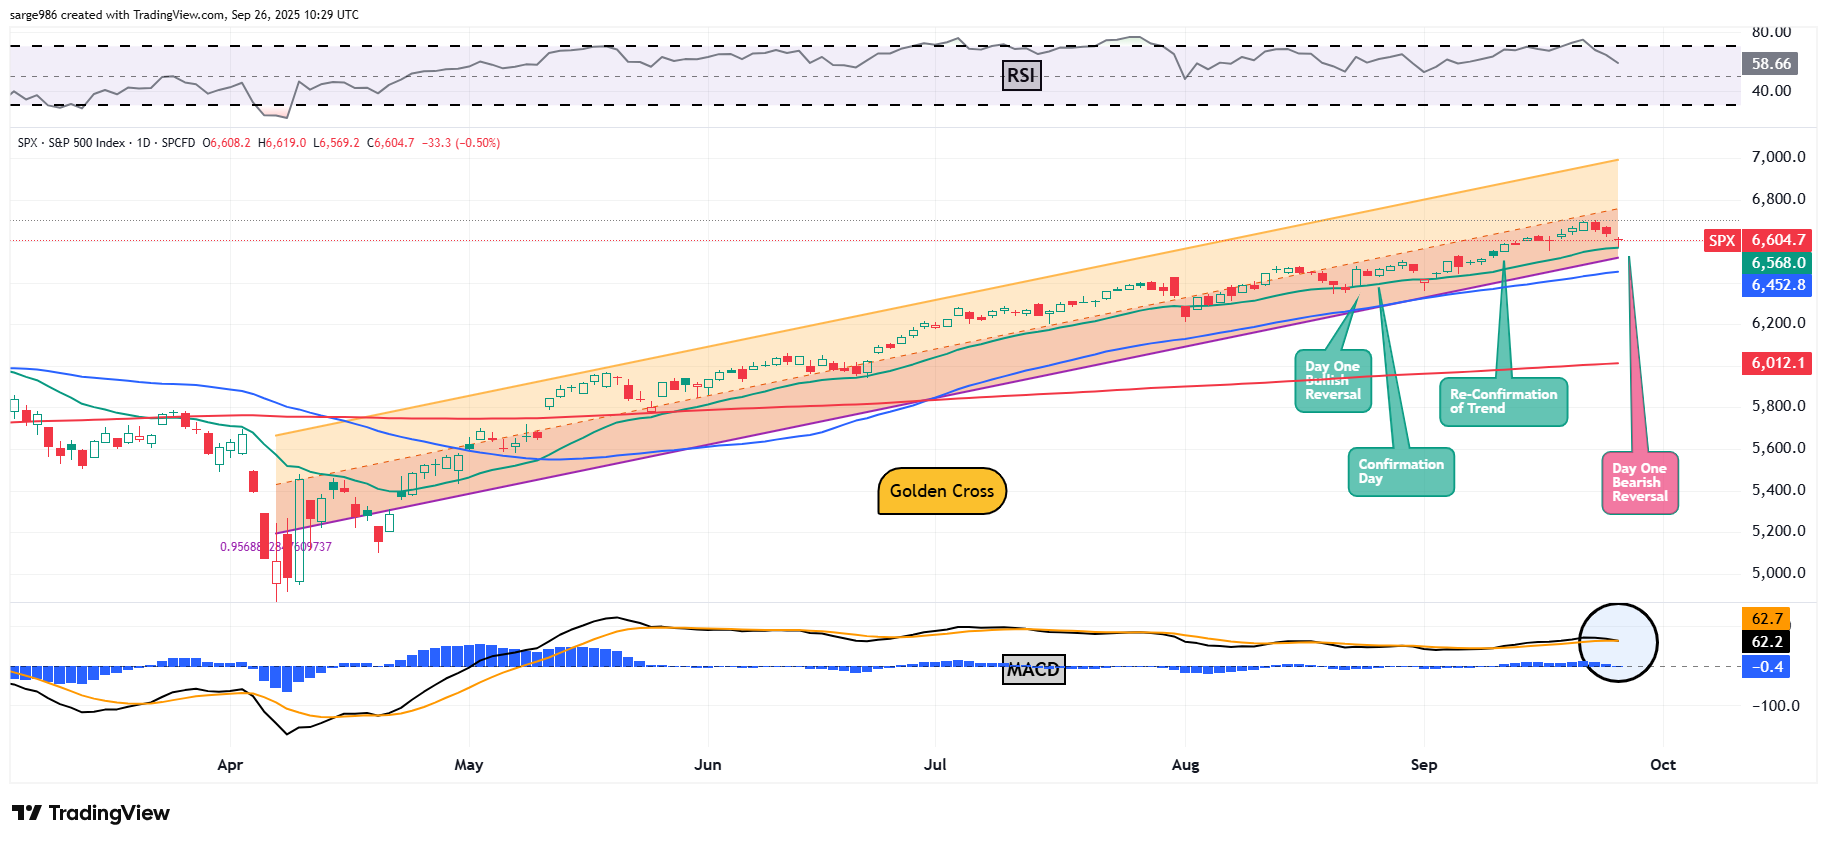Screen dimensions: 1827x843
Task: Select the red 6,012.1 price tag
Action: point(1777,363)
